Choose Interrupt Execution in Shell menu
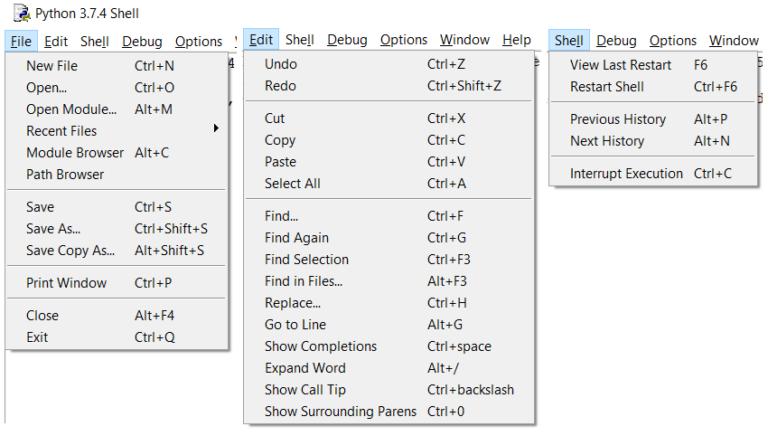 coord(627,173)
